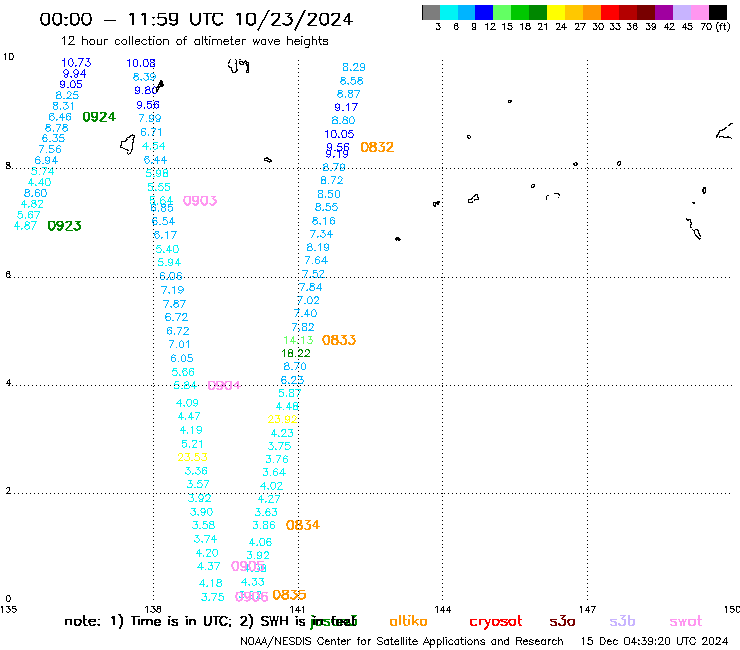
Task: Click wave height value 10.05
Action: click(x=339, y=134)
